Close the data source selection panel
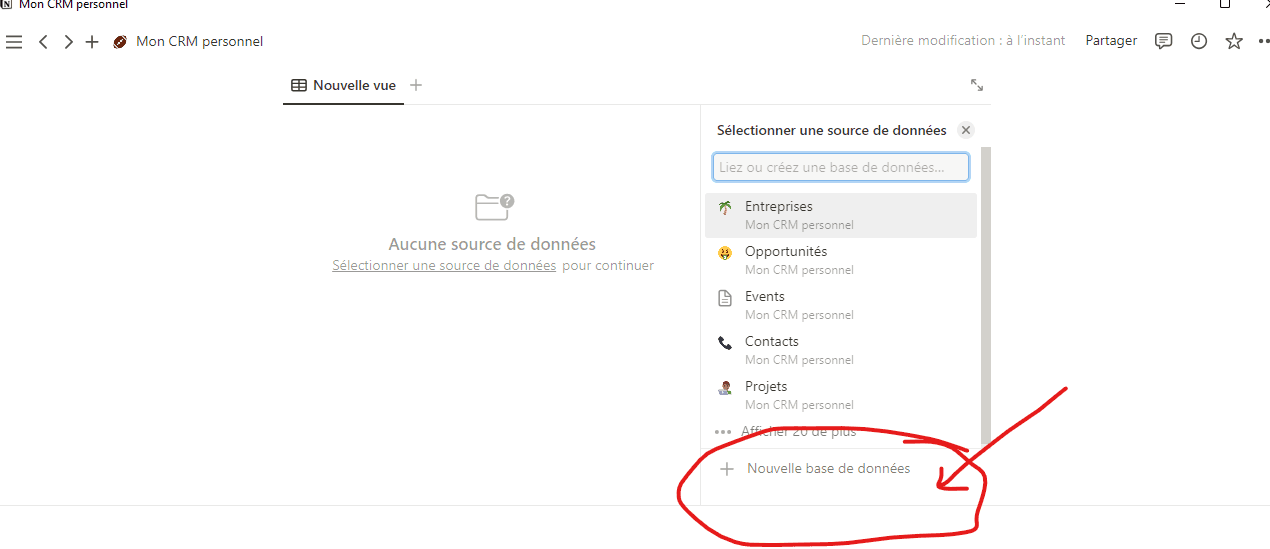 [965, 130]
